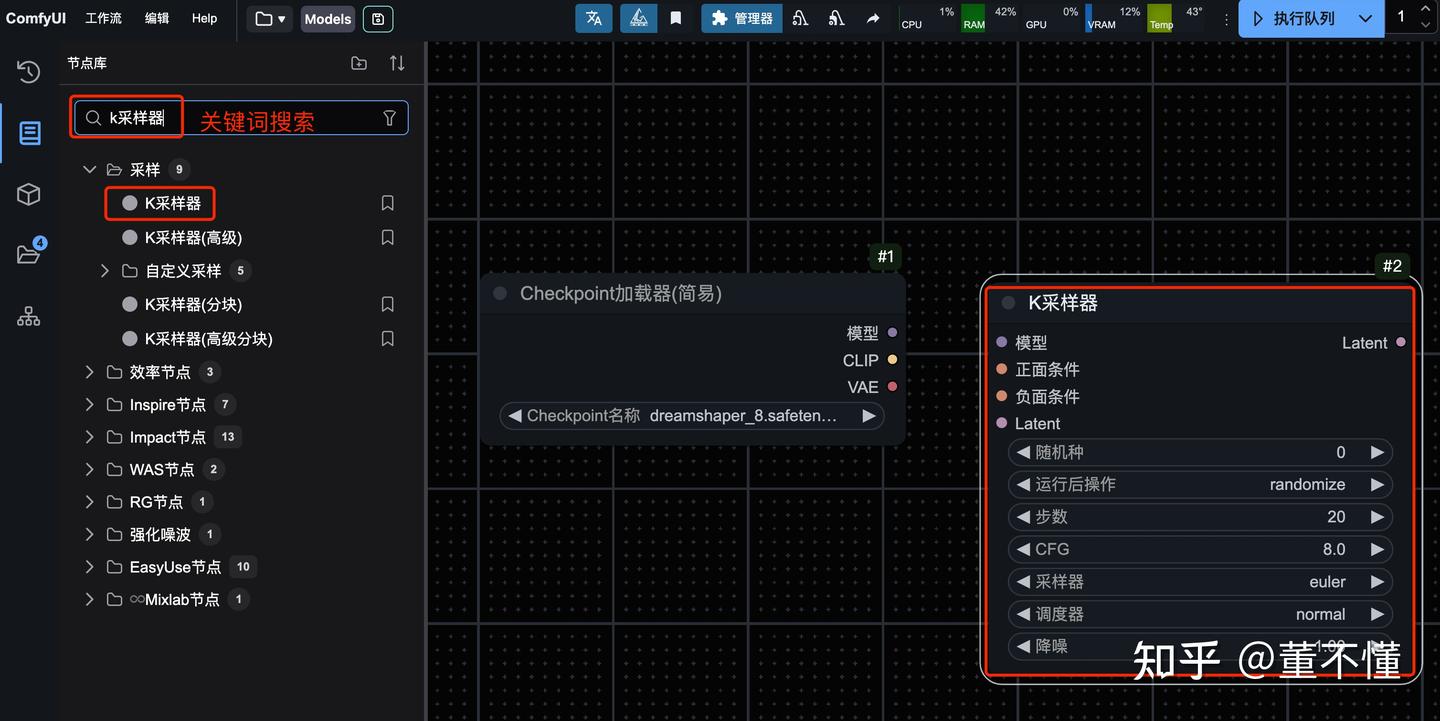Image resolution: width=1440 pixels, height=721 pixels.
Task: Increase the batch count stepper
Action: [1427, 10]
